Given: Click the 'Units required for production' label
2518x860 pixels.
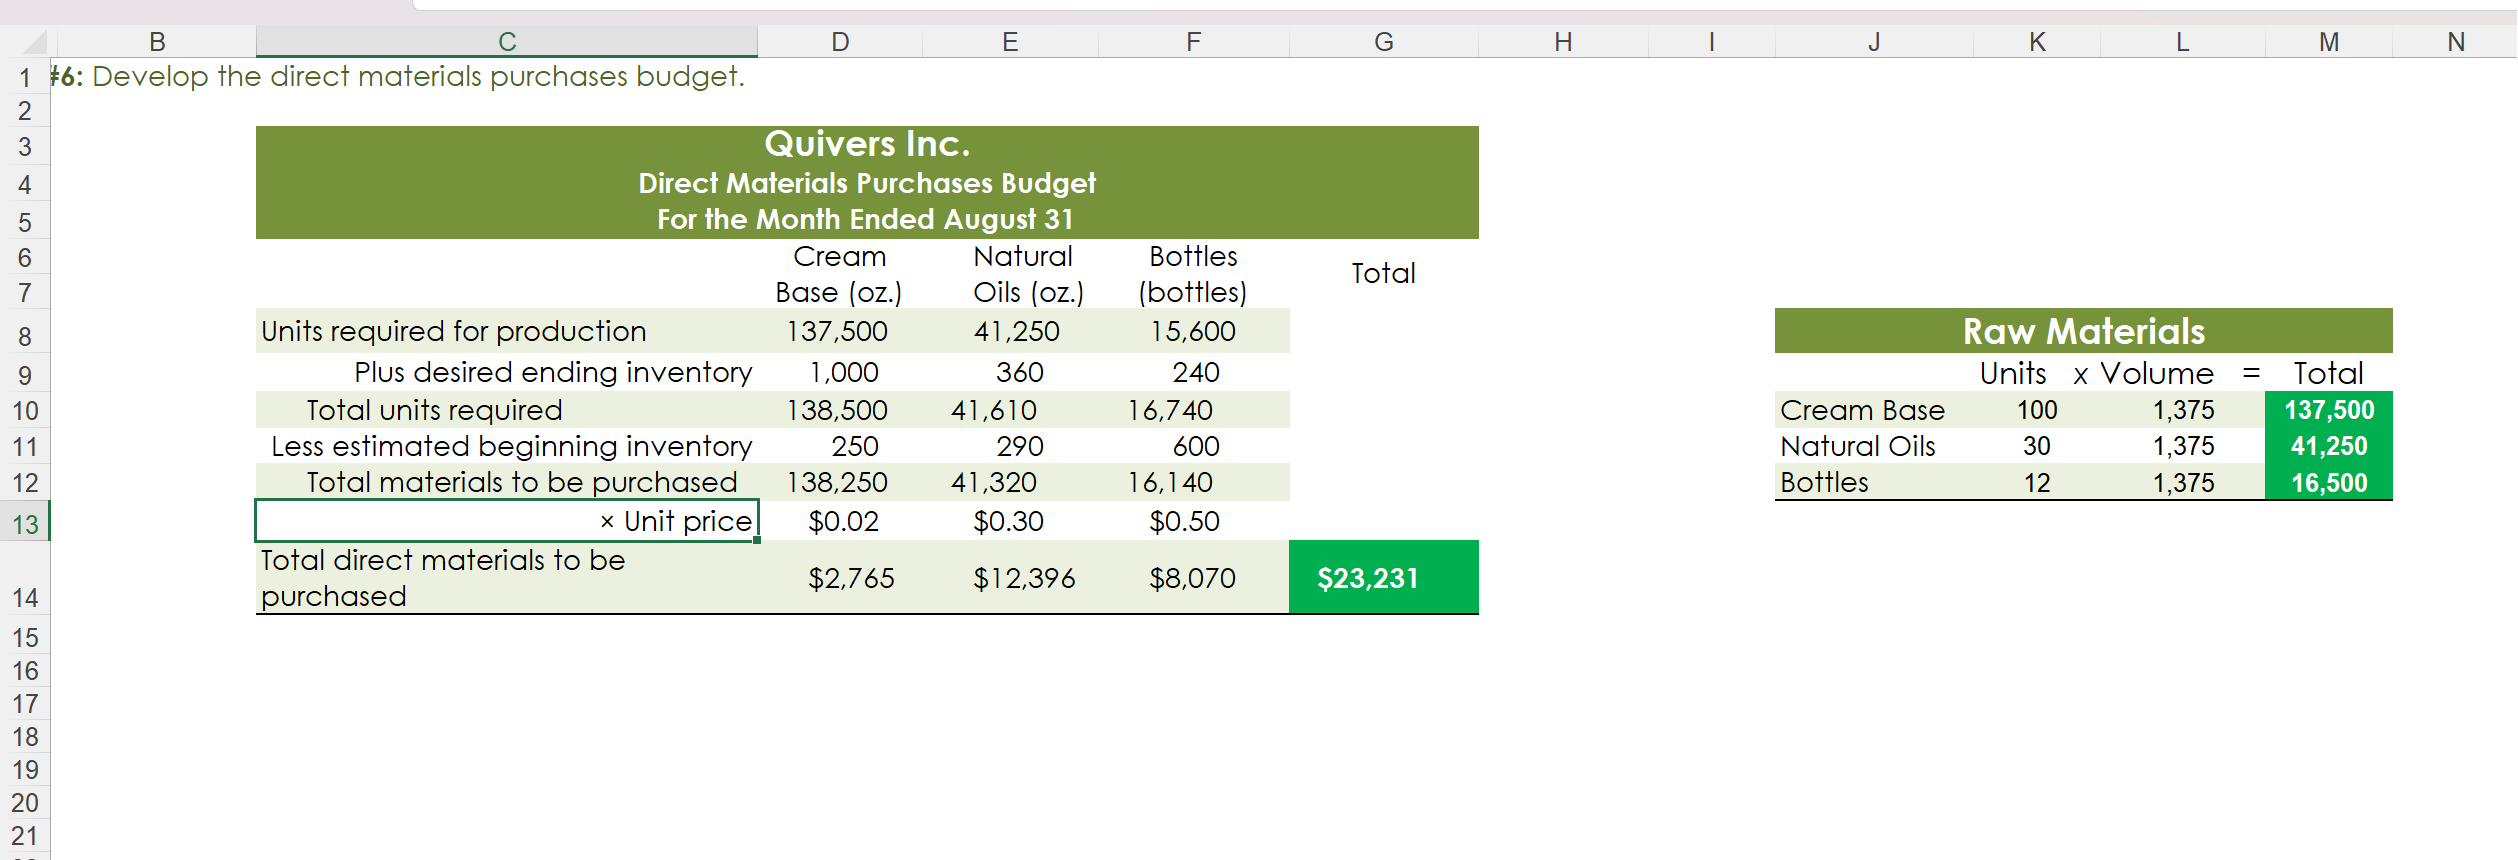Looking at the screenshot, I should [x=454, y=331].
